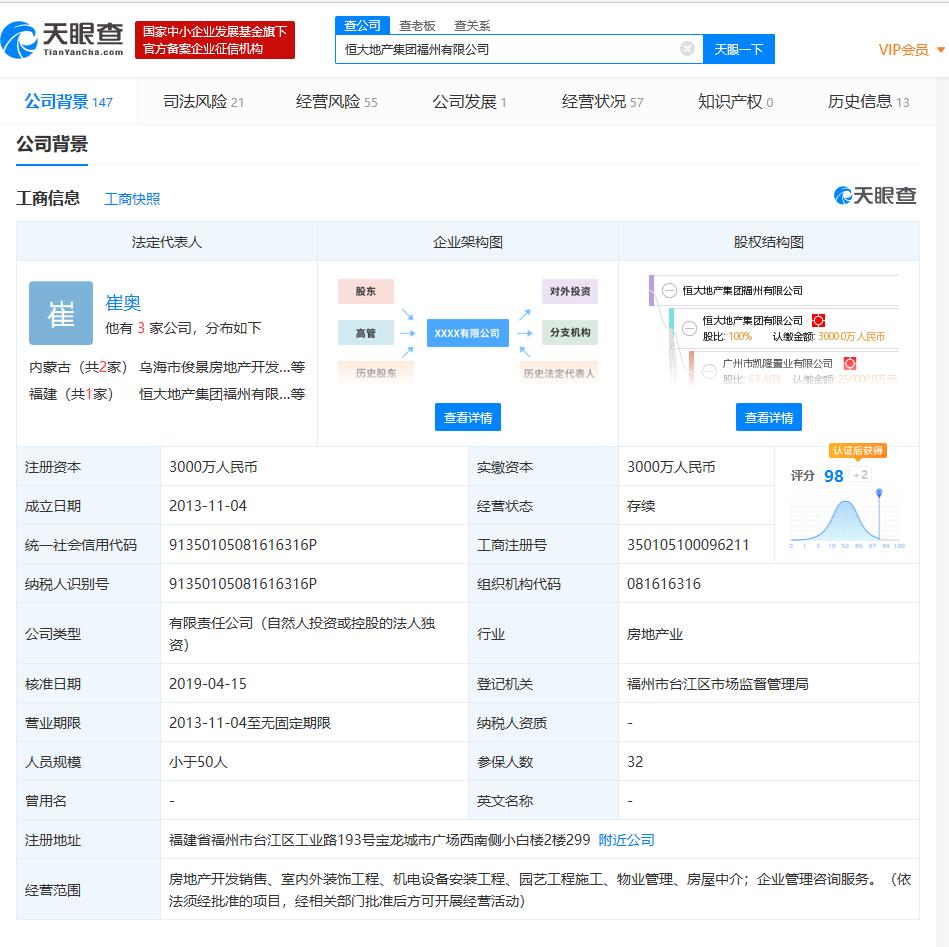This screenshot has height=947, width=949.
Task: Open the 公司背景 147 tab
Action: coord(68,102)
